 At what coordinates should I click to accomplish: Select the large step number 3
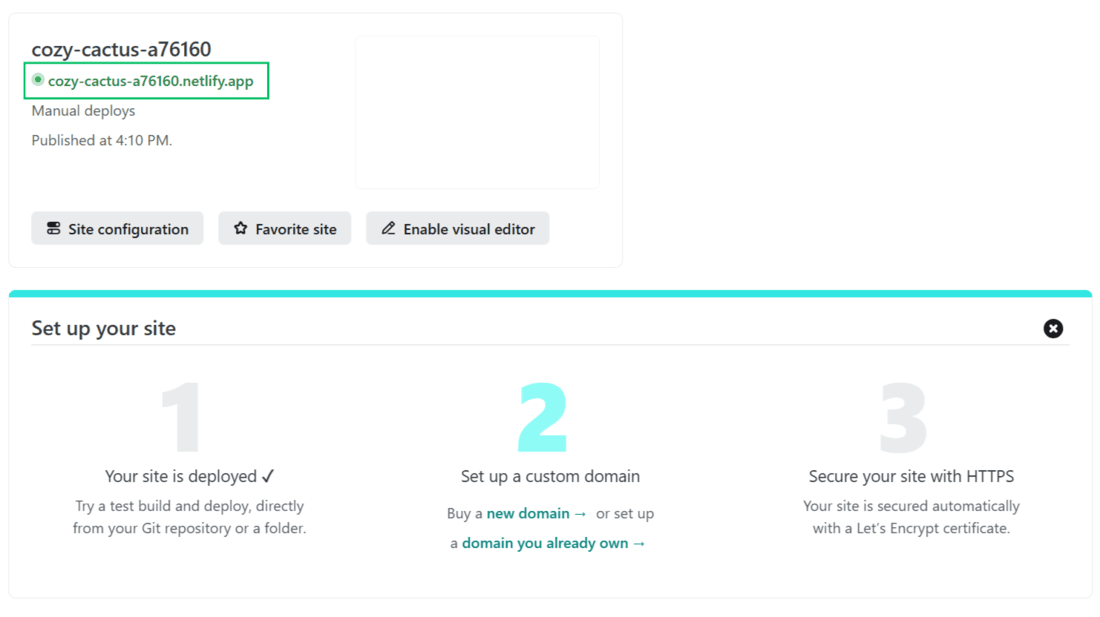pyautogui.click(x=903, y=418)
